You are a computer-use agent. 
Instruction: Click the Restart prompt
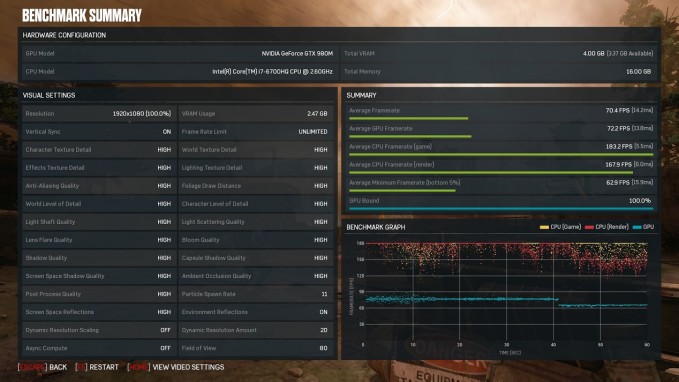point(97,367)
